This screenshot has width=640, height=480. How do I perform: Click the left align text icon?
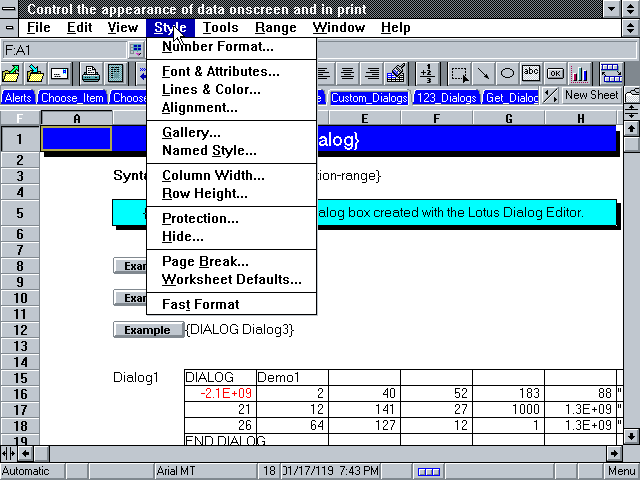pyautogui.click(x=324, y=74)
